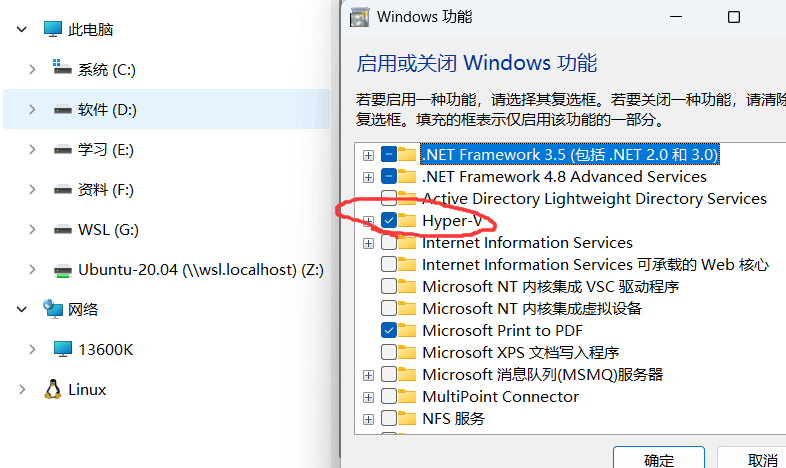Select the 系统 (C:) drive icon

pyautogui.click(x=62, y=67)
